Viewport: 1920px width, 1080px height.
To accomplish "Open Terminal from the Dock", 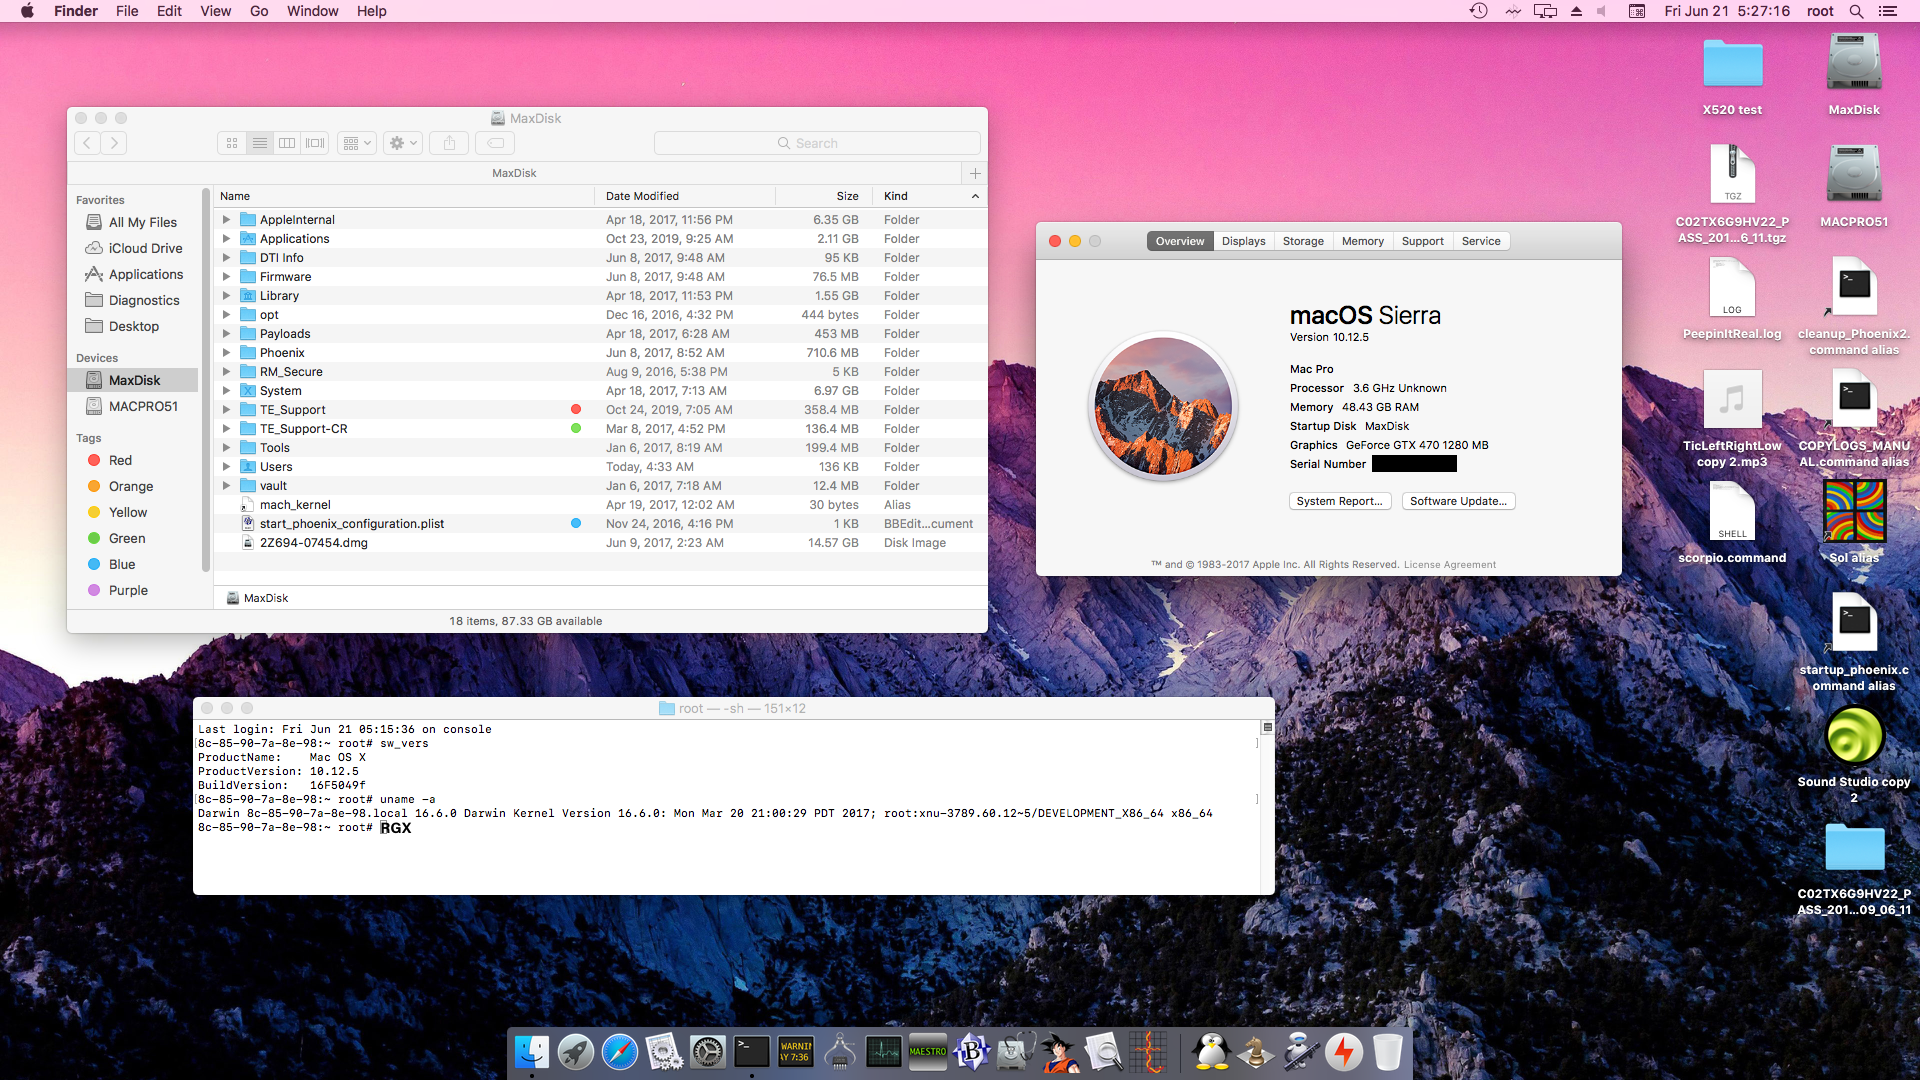I will coord(752,1052).
